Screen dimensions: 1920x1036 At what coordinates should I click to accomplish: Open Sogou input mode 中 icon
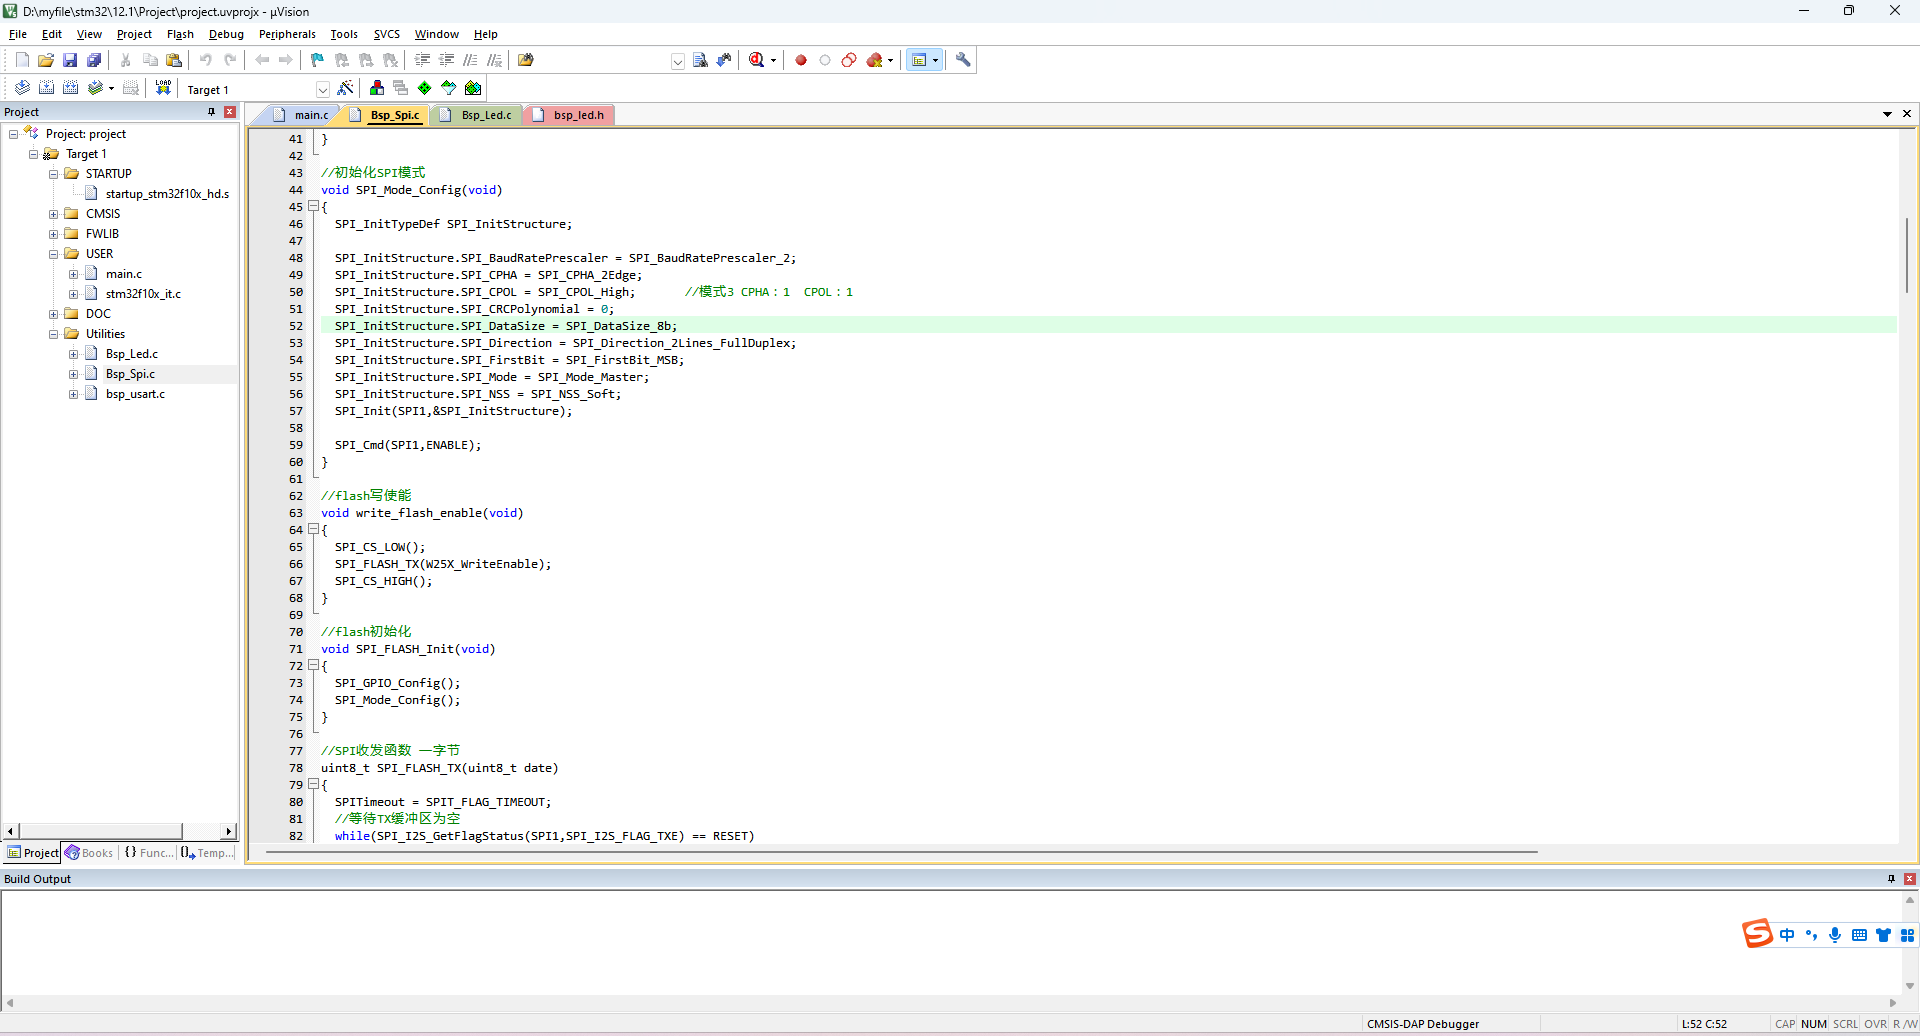coord(1787,935)
